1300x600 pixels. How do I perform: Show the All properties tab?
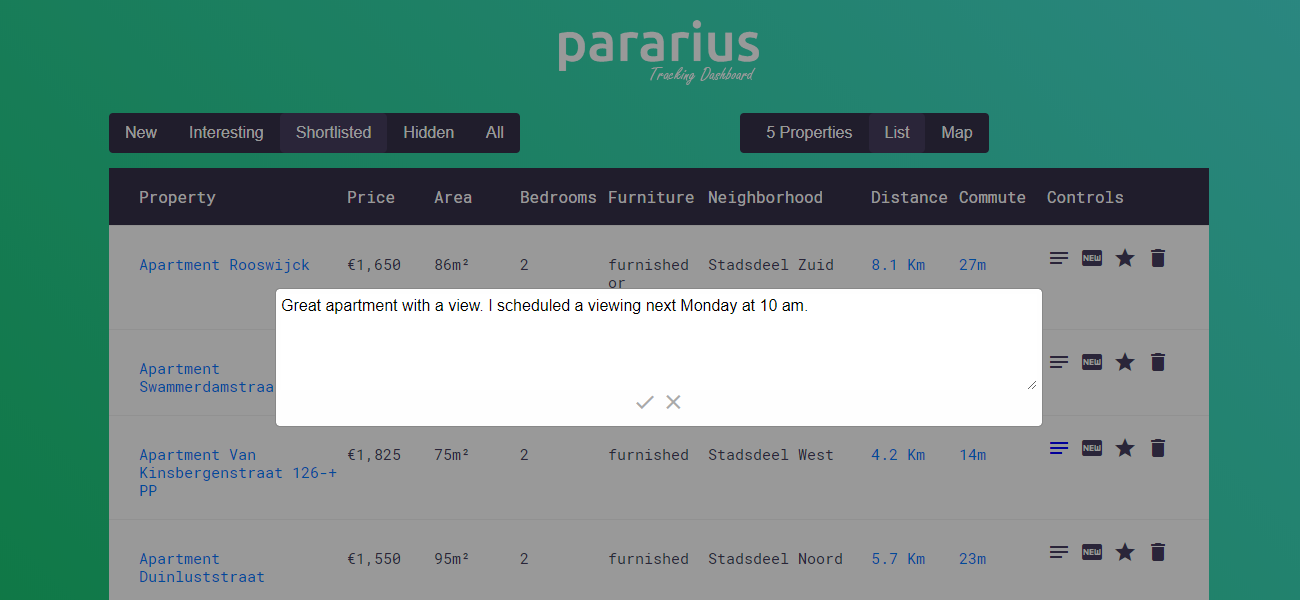click(x=495, y=133)
